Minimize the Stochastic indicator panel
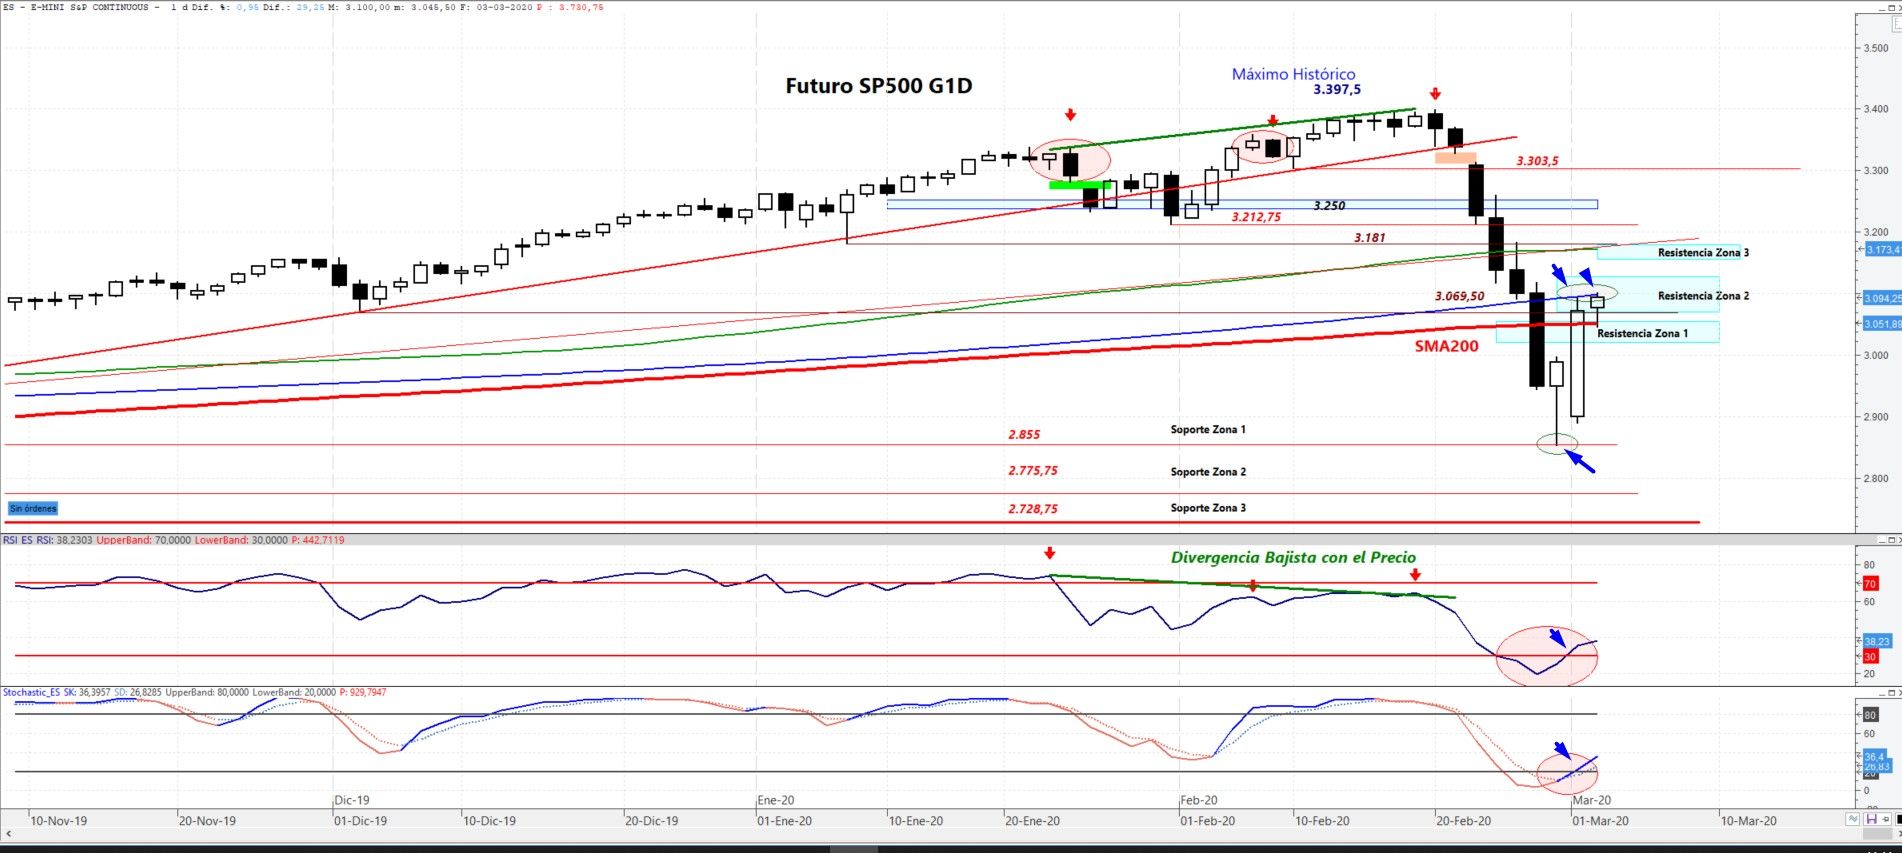 (1882, 692)
